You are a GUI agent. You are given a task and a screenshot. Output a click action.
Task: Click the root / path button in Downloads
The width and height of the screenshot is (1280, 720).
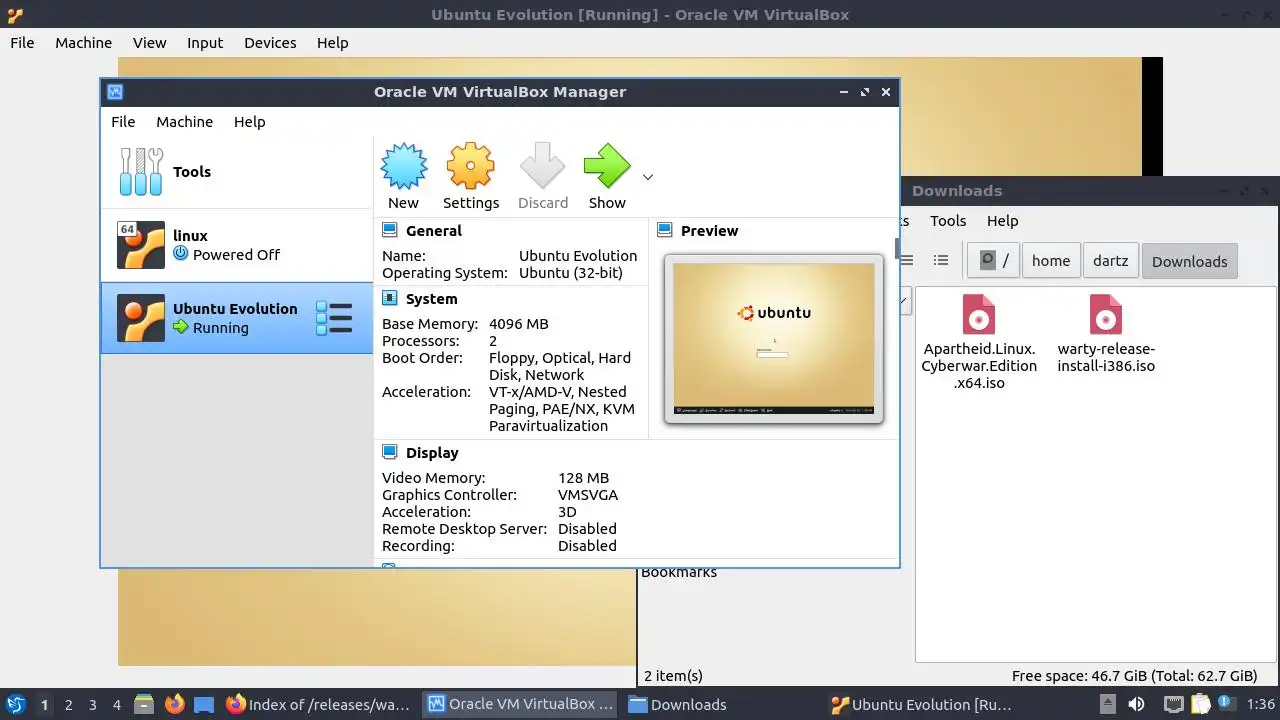click(994, 261)
